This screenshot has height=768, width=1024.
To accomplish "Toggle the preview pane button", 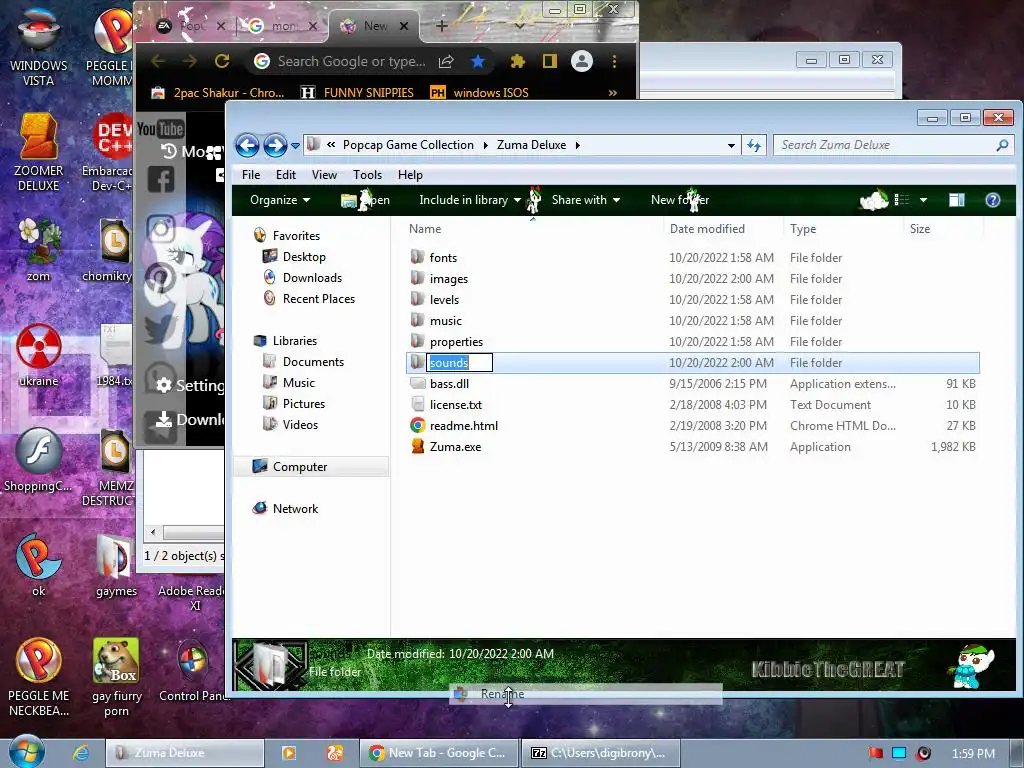I will click(x=957, y=200).
